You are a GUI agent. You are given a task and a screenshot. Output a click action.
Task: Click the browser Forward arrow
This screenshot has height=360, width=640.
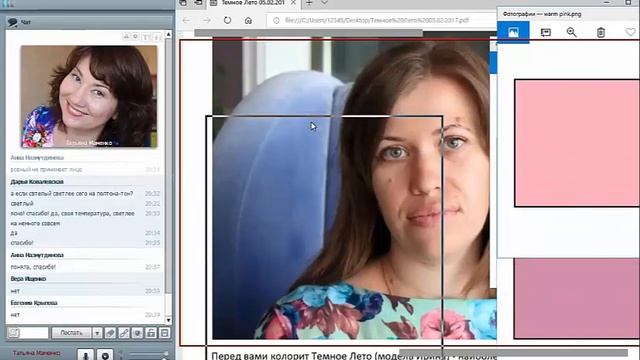[207, 20]
